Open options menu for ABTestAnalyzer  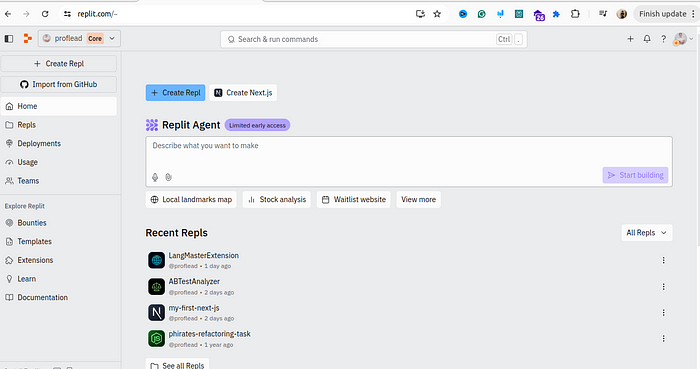coord(663,286)
